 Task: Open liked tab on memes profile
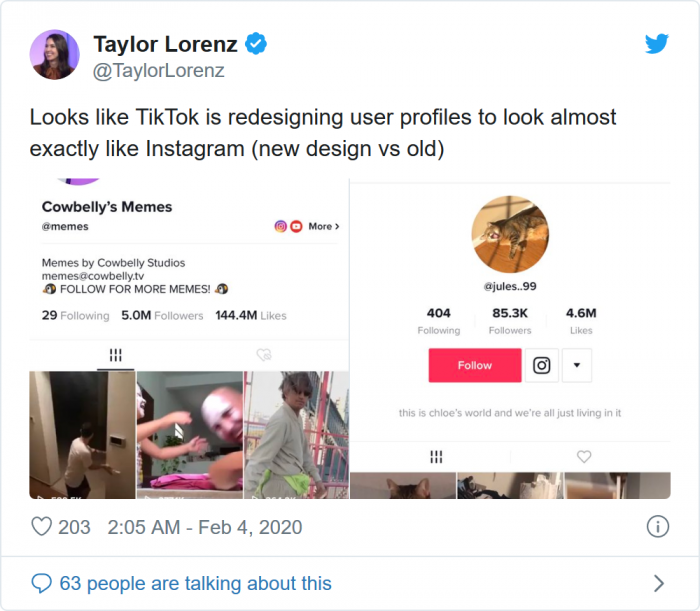coord(264,354)
